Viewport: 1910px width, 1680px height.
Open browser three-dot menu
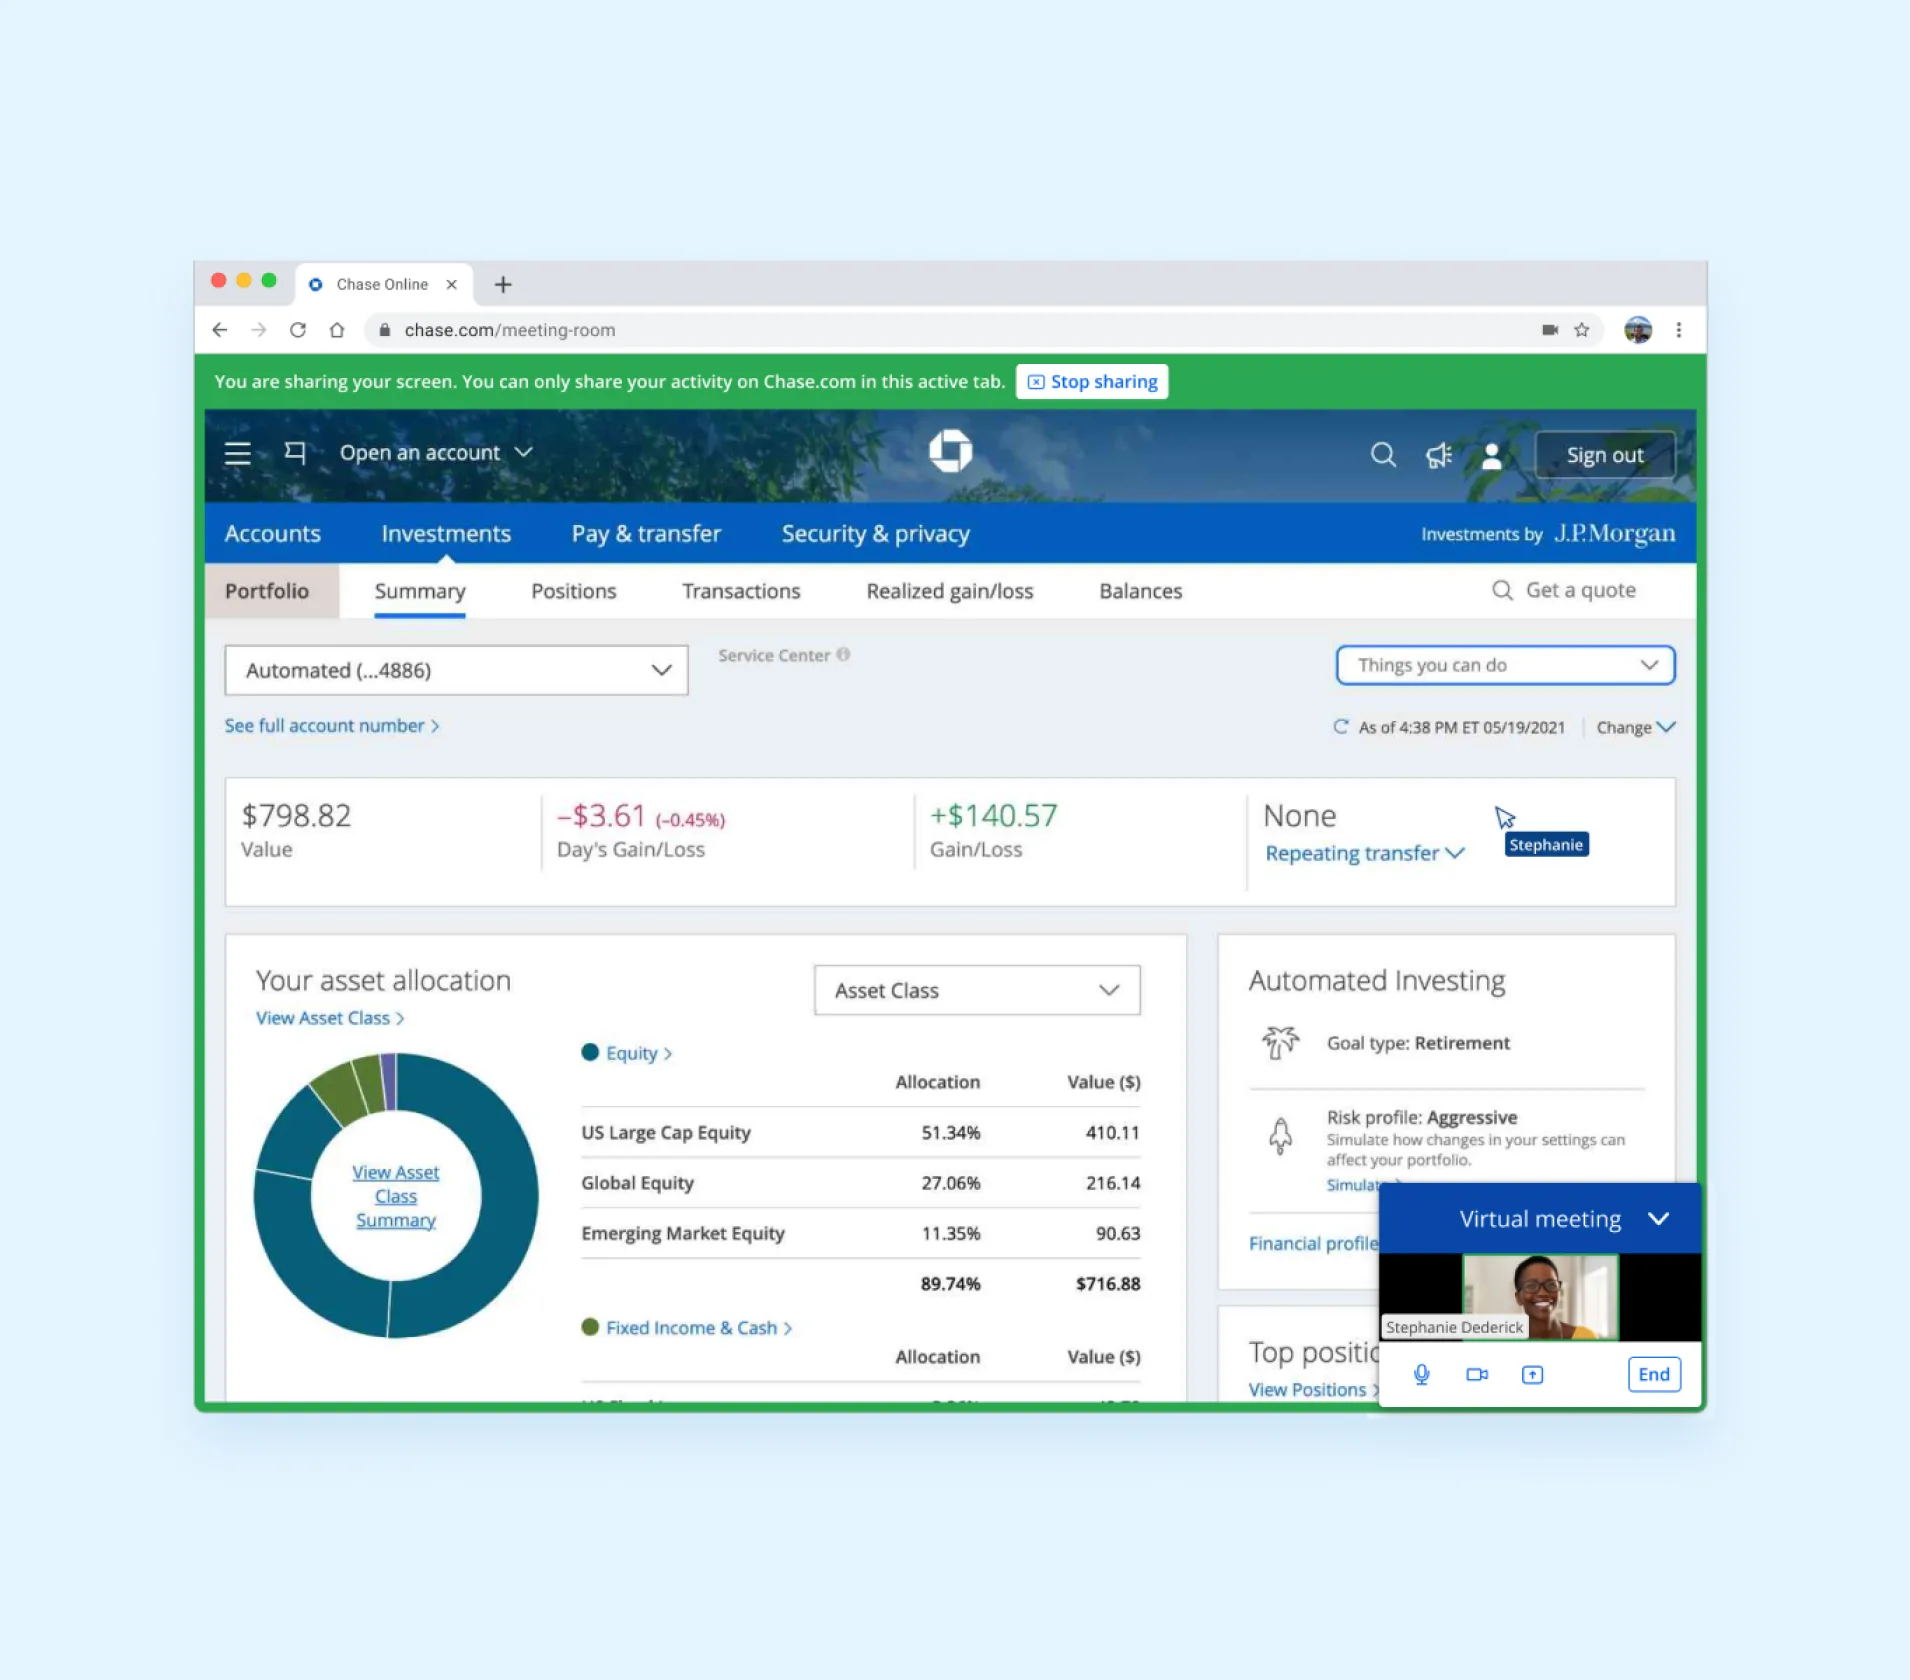(x=1679, y=330)
